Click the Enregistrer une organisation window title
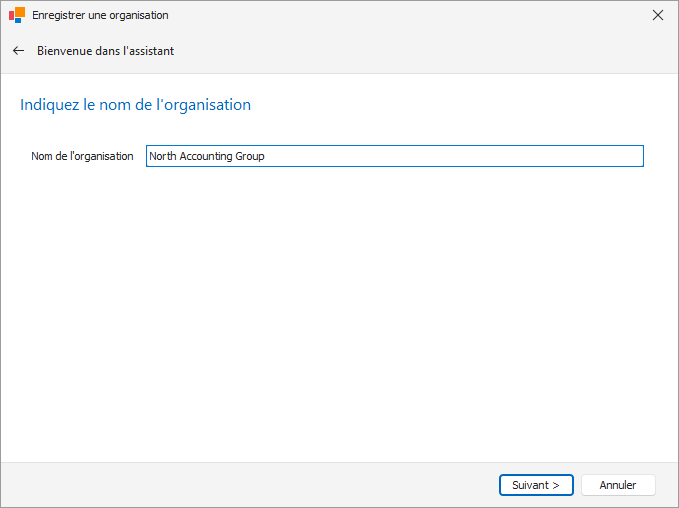This screenshot has width=679, height=508. pyautogui.click(x=100, y=15)
